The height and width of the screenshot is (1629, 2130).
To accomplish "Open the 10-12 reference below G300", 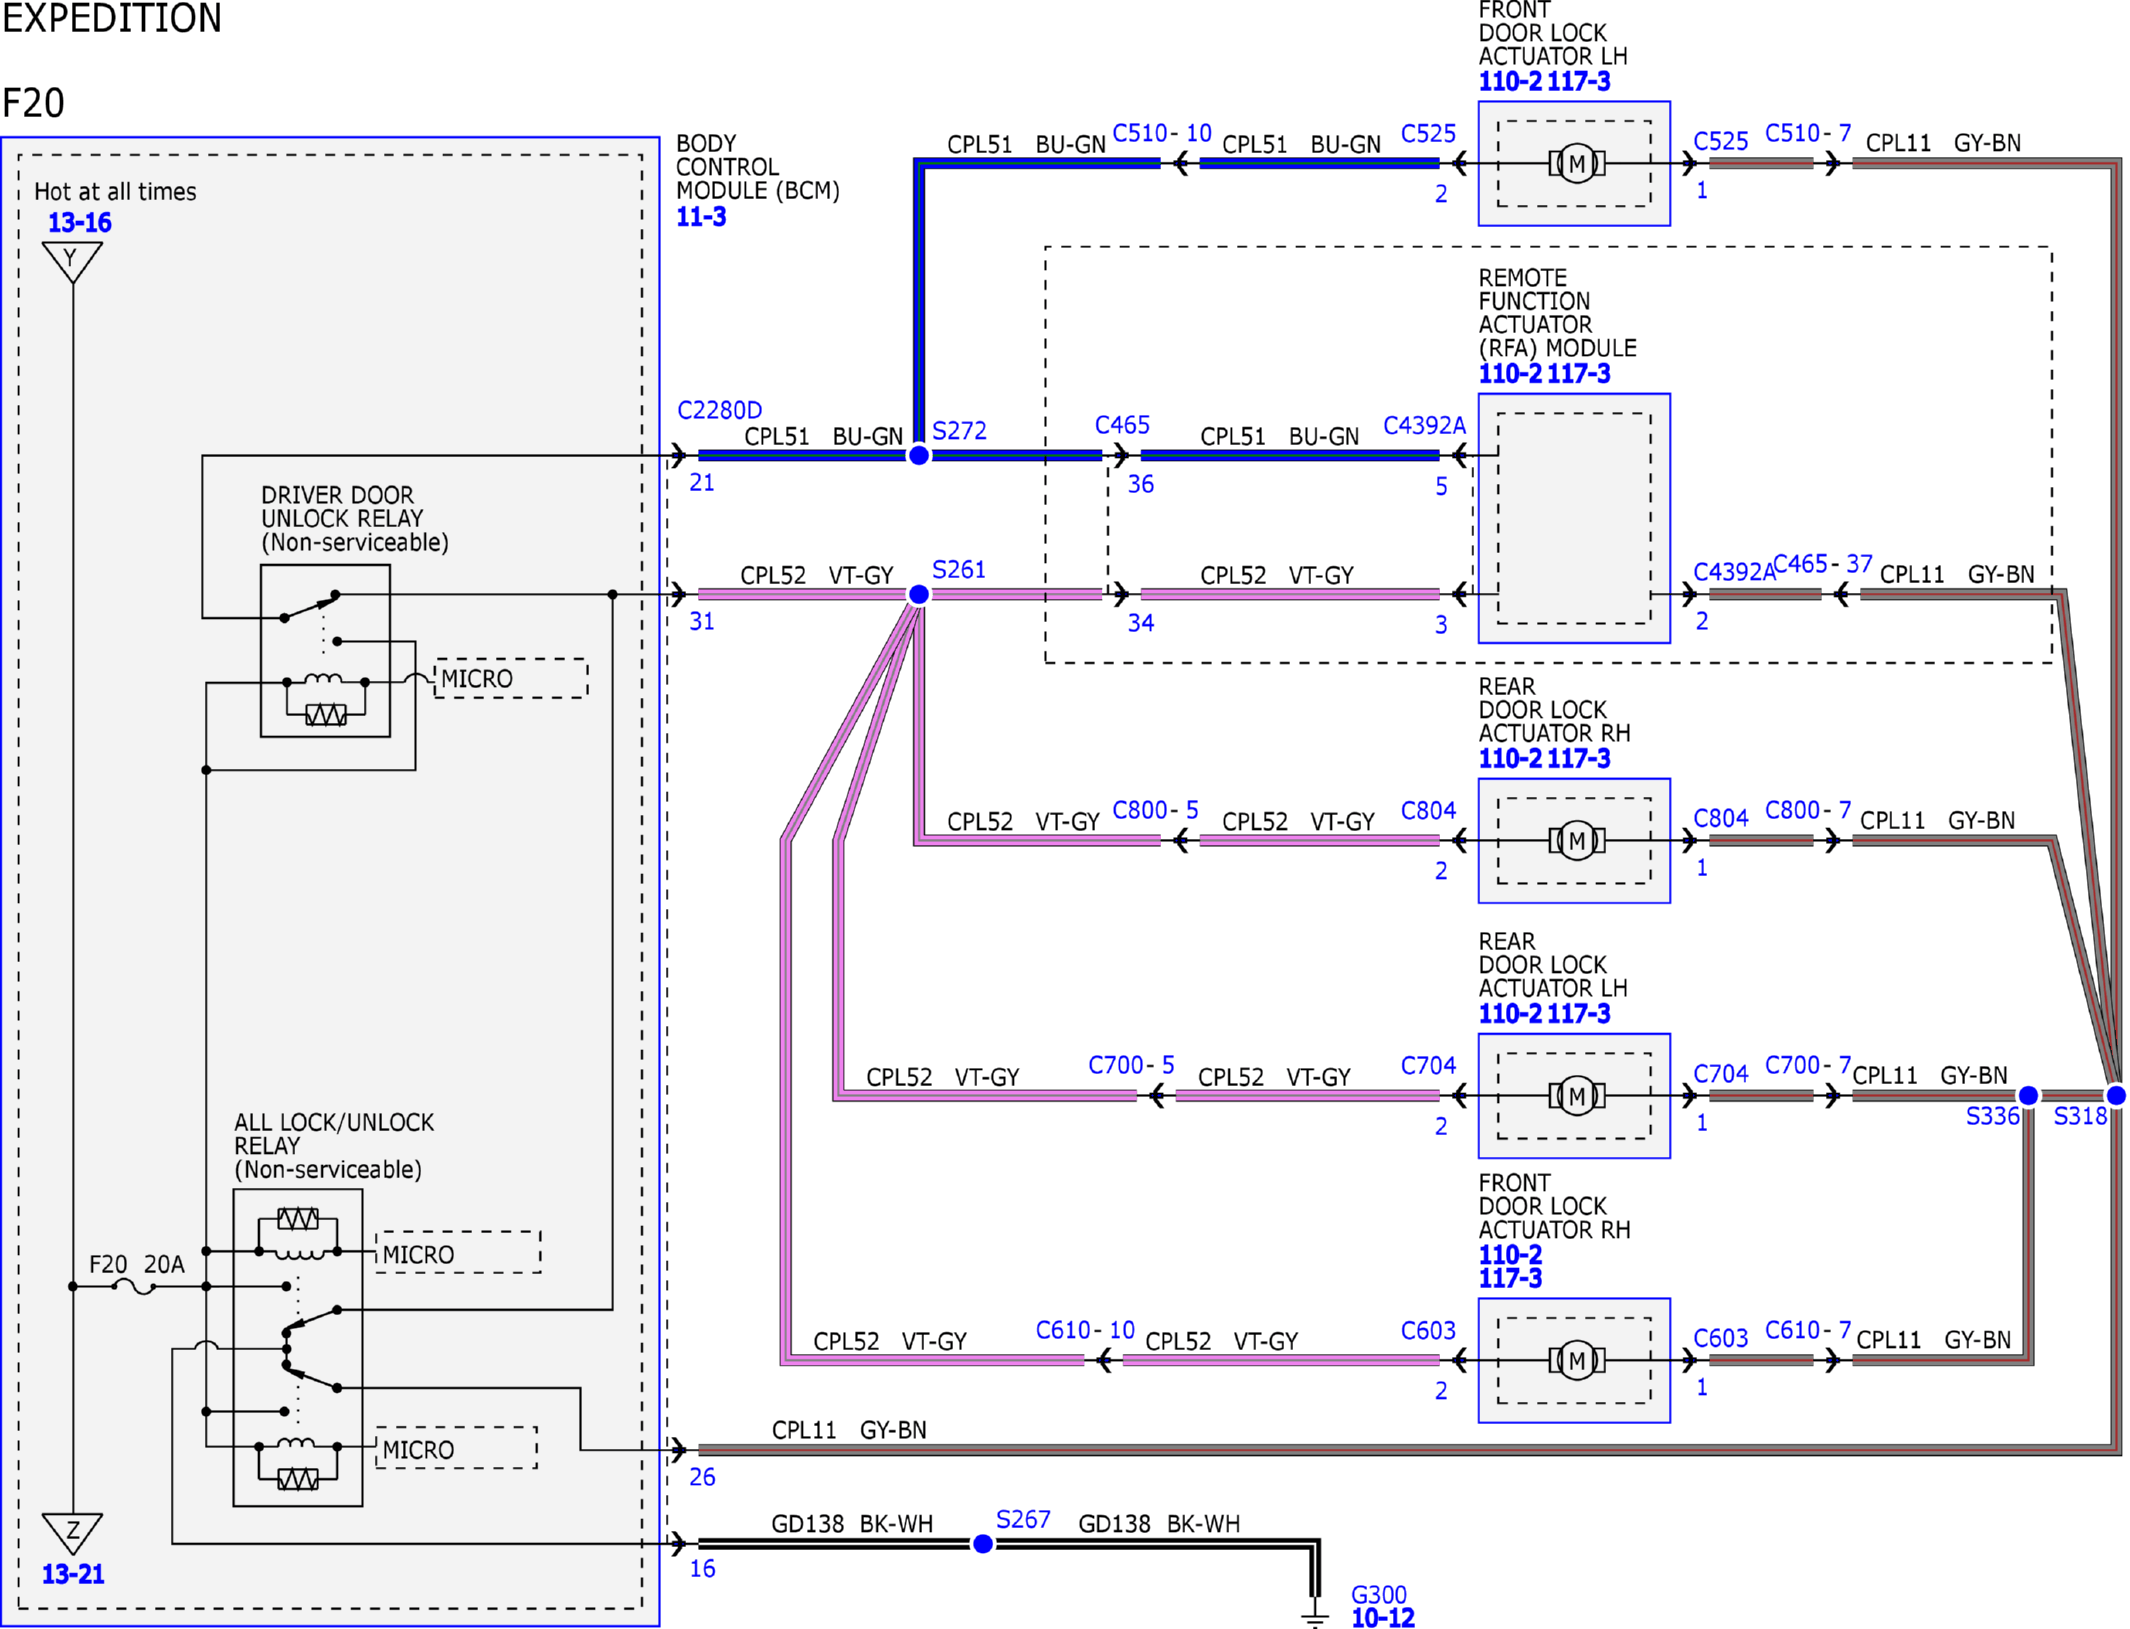I will pos(1383,1618).
